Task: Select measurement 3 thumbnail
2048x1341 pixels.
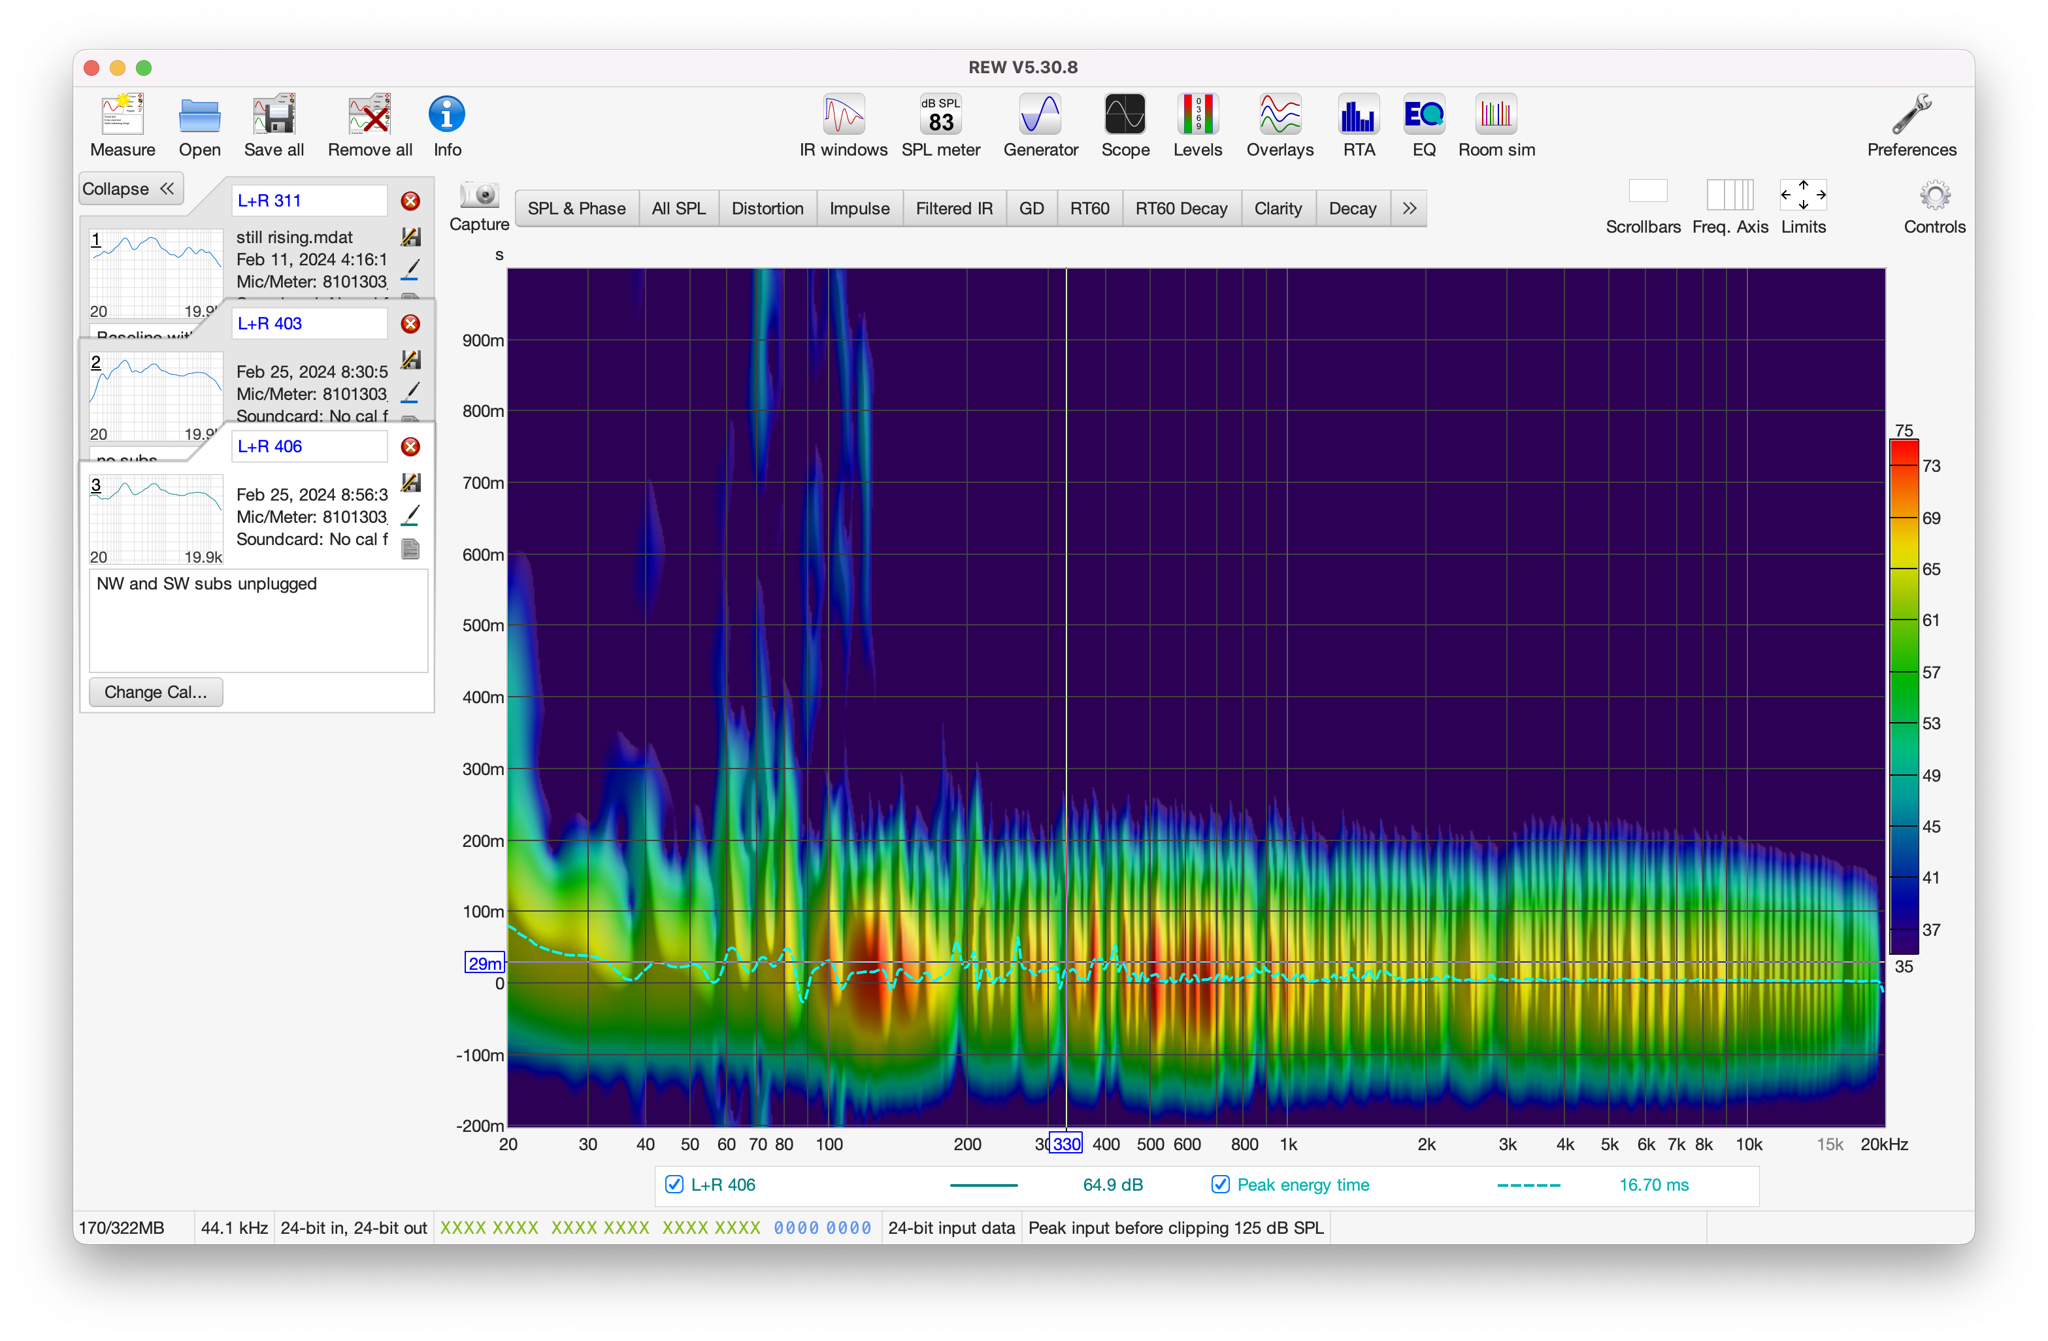Action: 155,519
